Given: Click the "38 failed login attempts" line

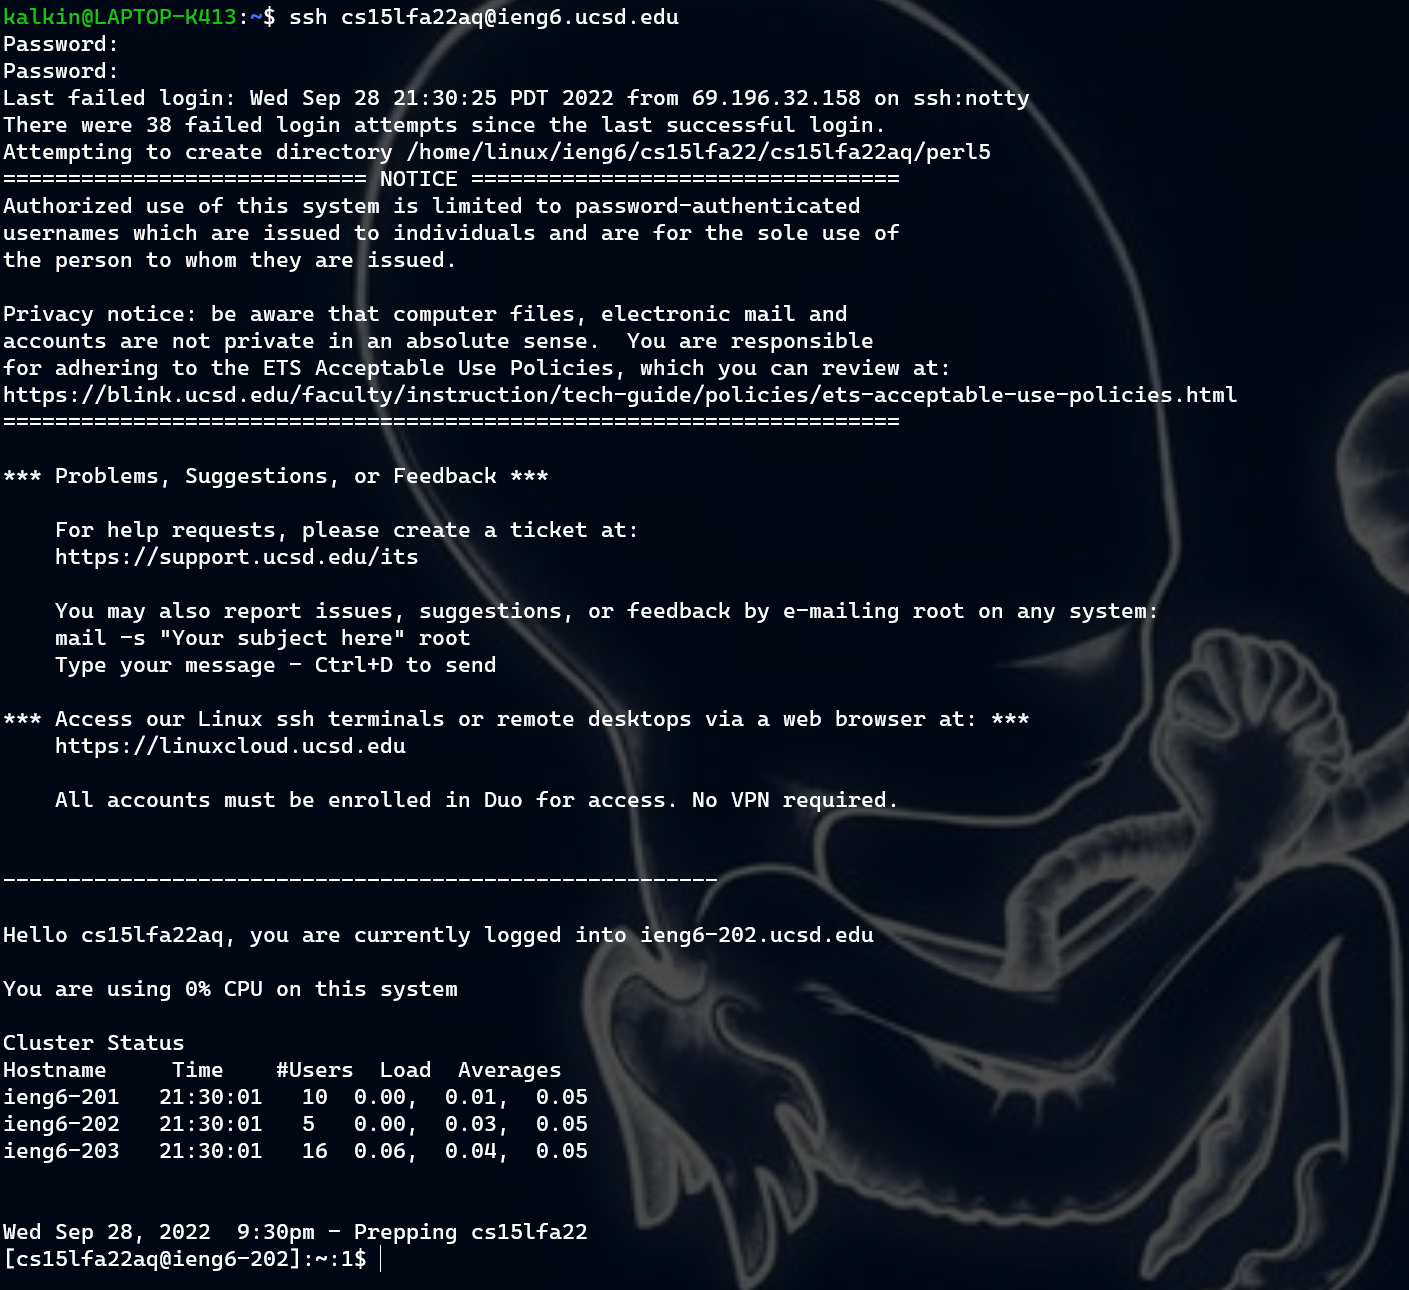Looking at the screenshot, I should click(x=444, y=125).
